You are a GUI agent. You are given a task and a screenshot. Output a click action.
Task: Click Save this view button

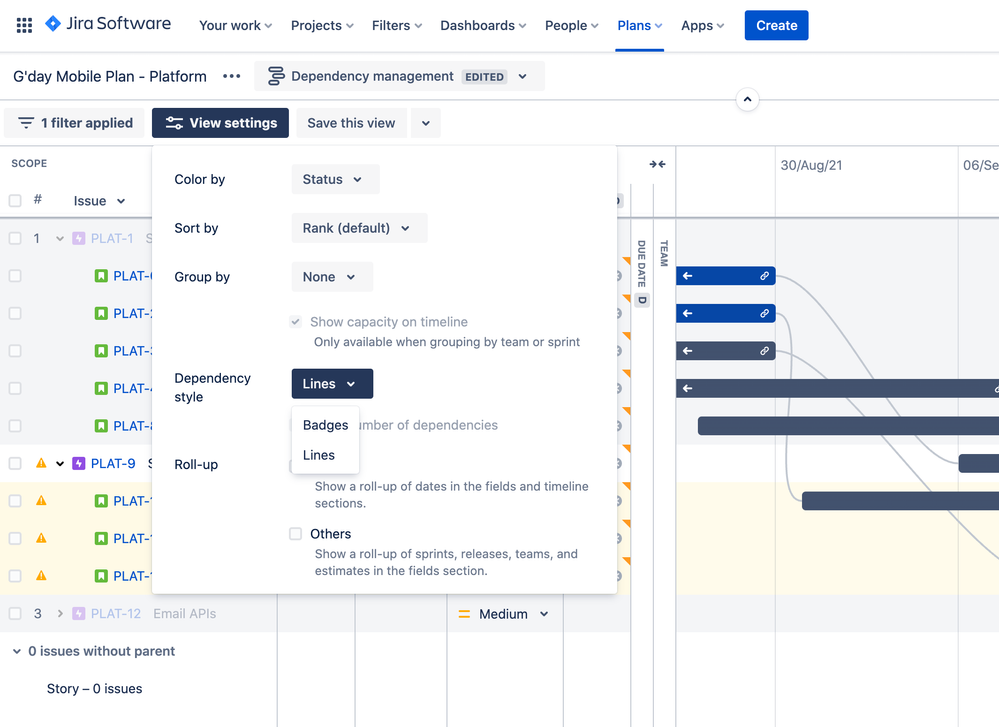pyautogui.click(x=351, y=123)
